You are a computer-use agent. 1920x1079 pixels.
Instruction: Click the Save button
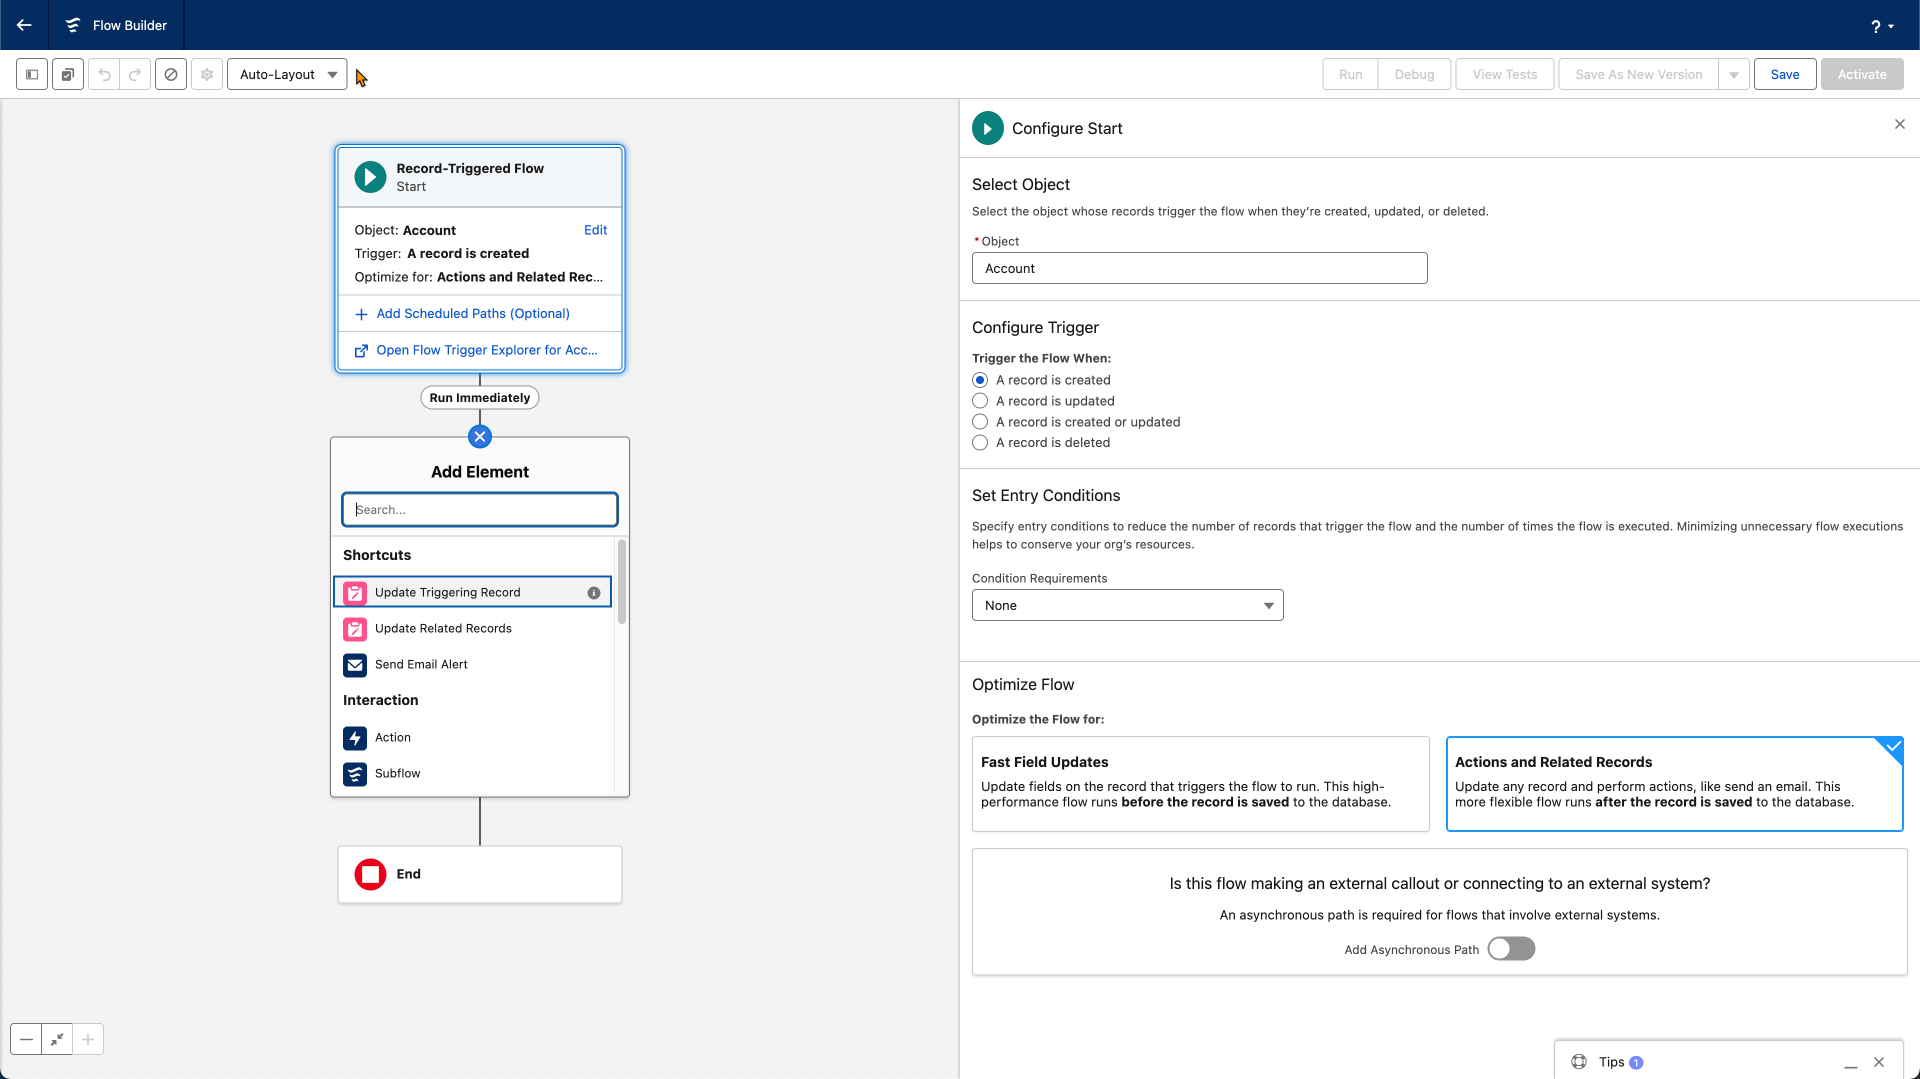point(1784,74)
